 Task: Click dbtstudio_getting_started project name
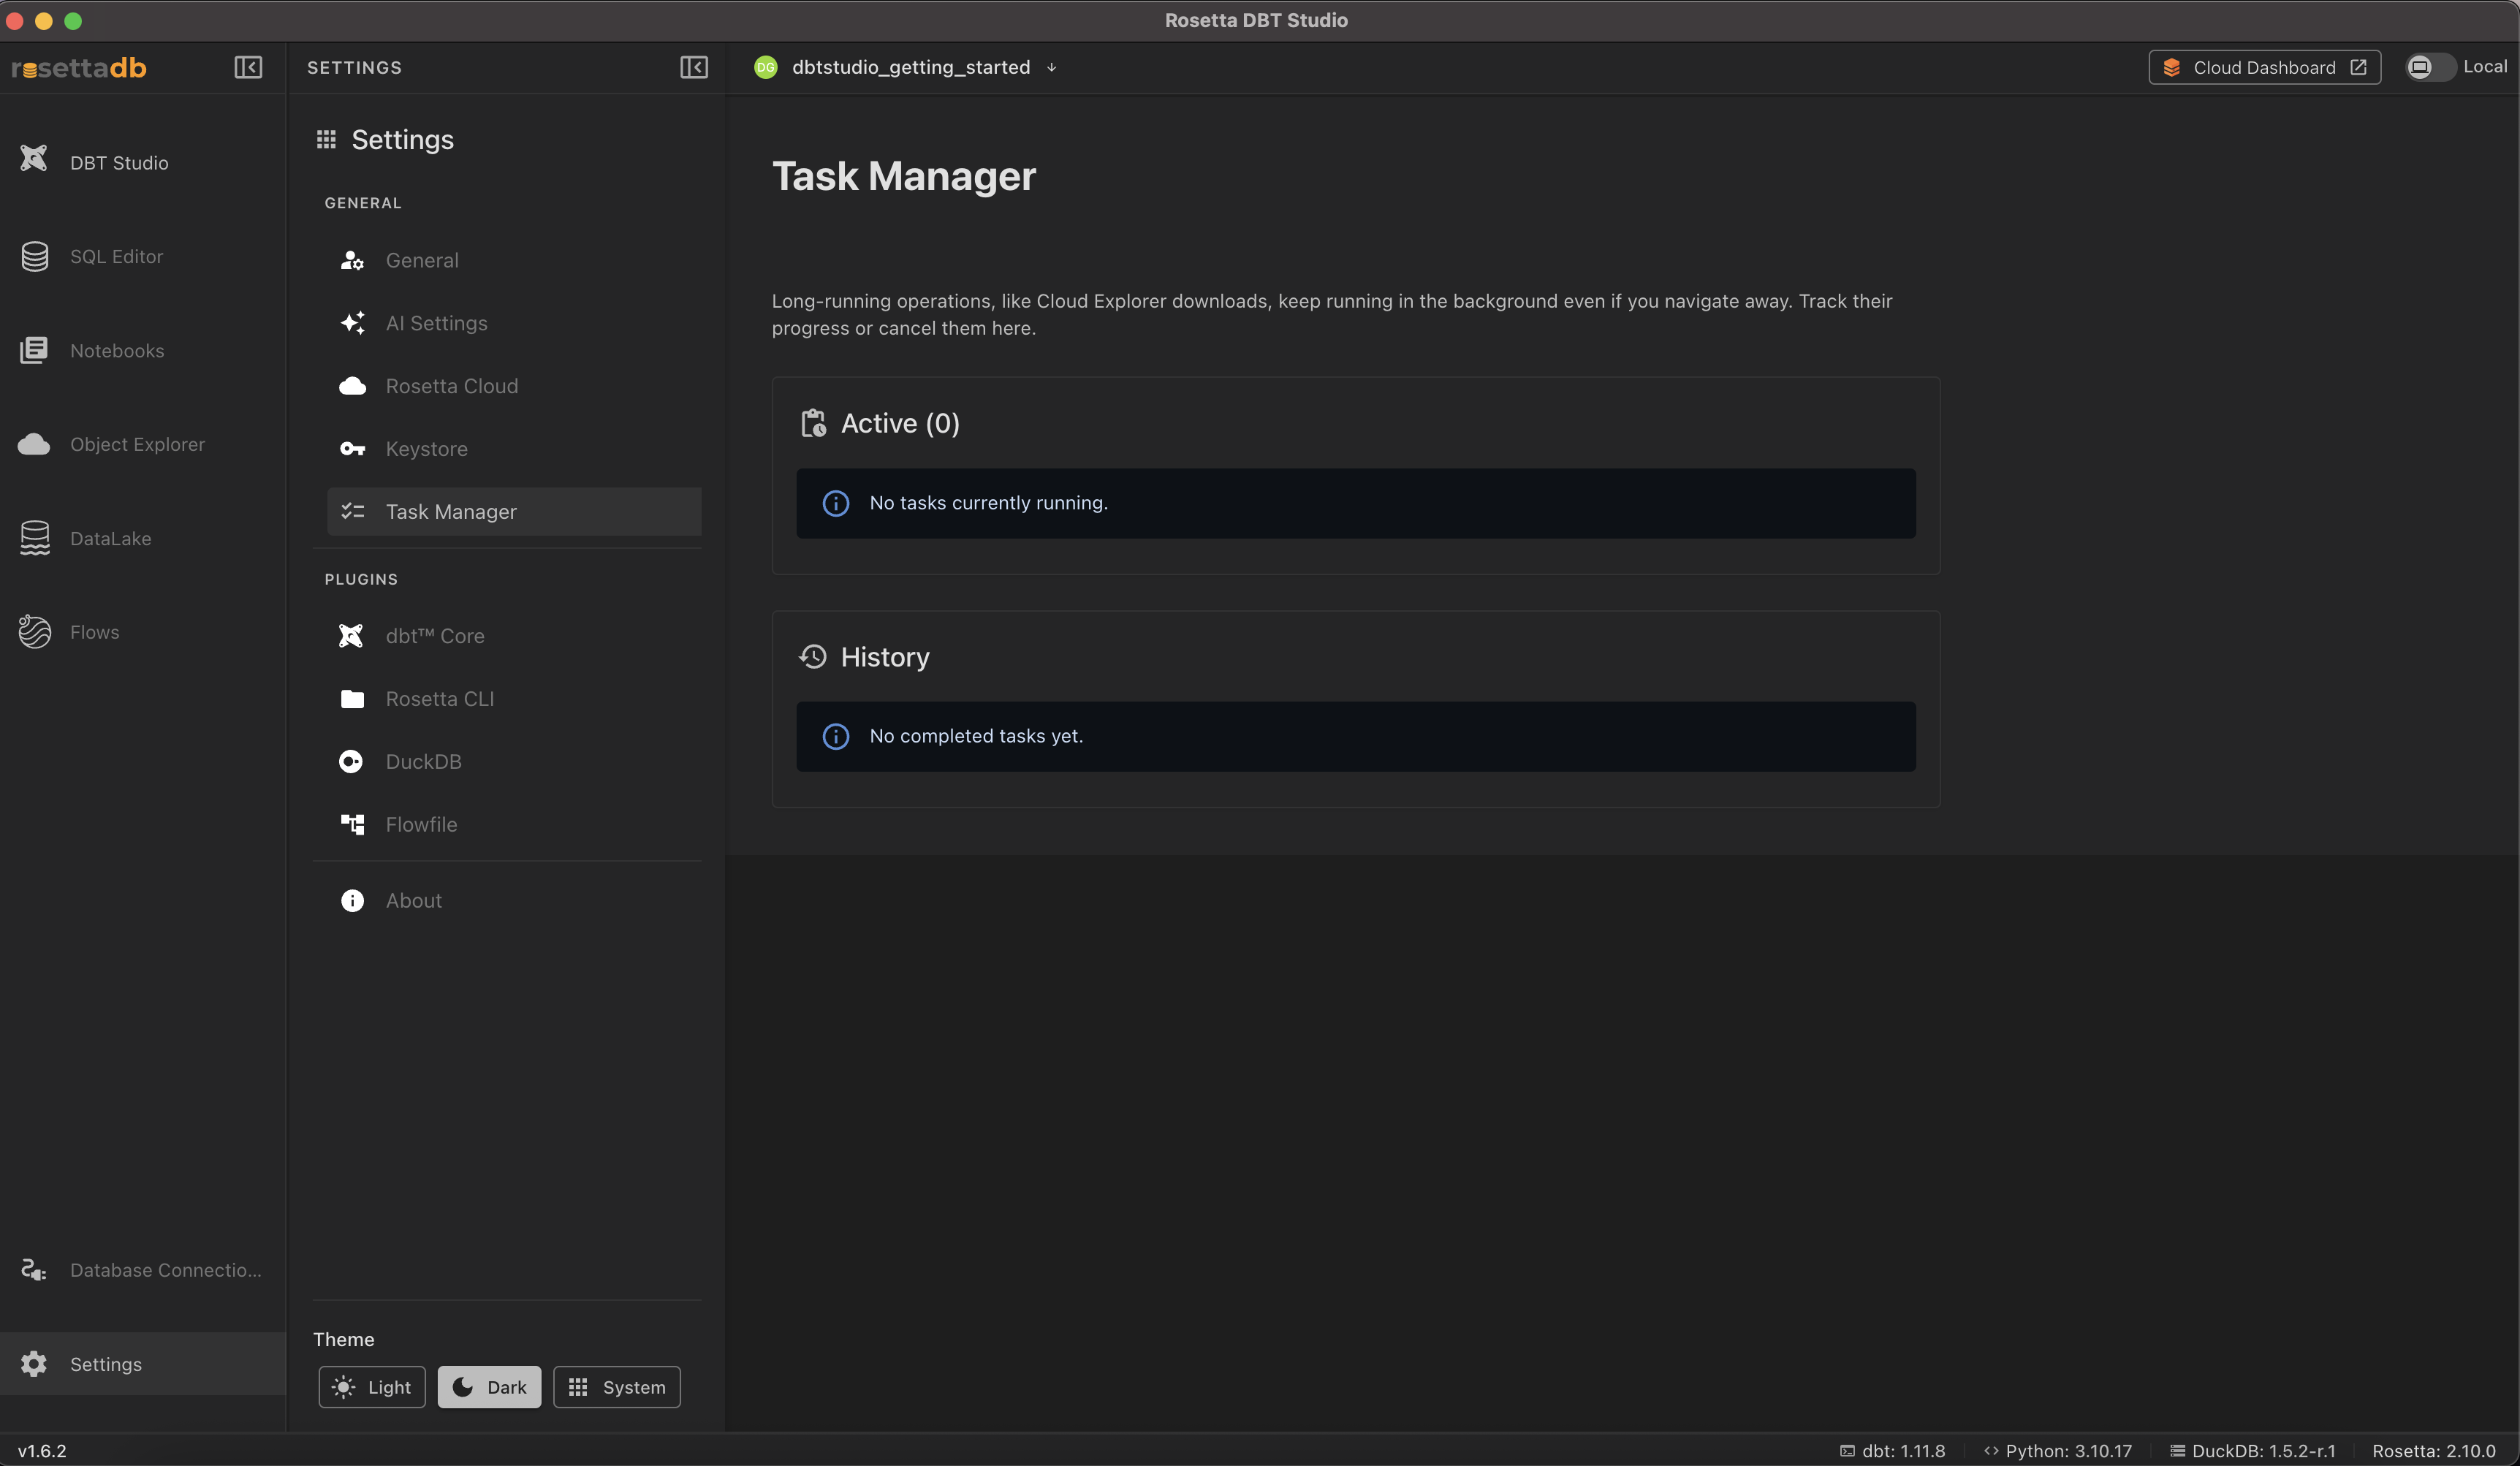911,67
